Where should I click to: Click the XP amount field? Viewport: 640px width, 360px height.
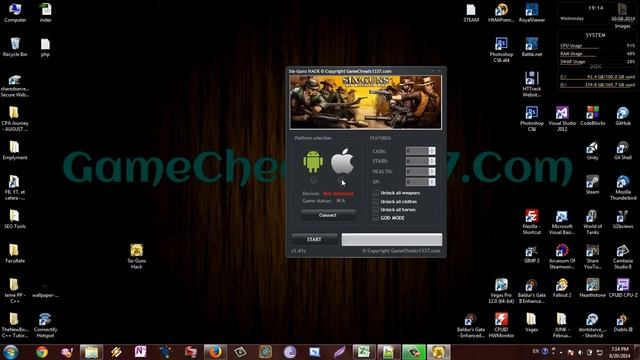pos(417,182)
